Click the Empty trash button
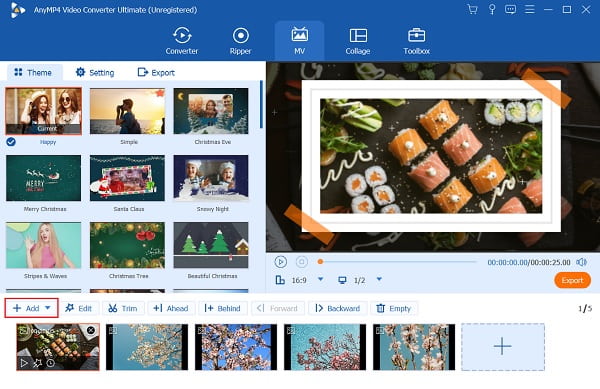 point(394,308)
